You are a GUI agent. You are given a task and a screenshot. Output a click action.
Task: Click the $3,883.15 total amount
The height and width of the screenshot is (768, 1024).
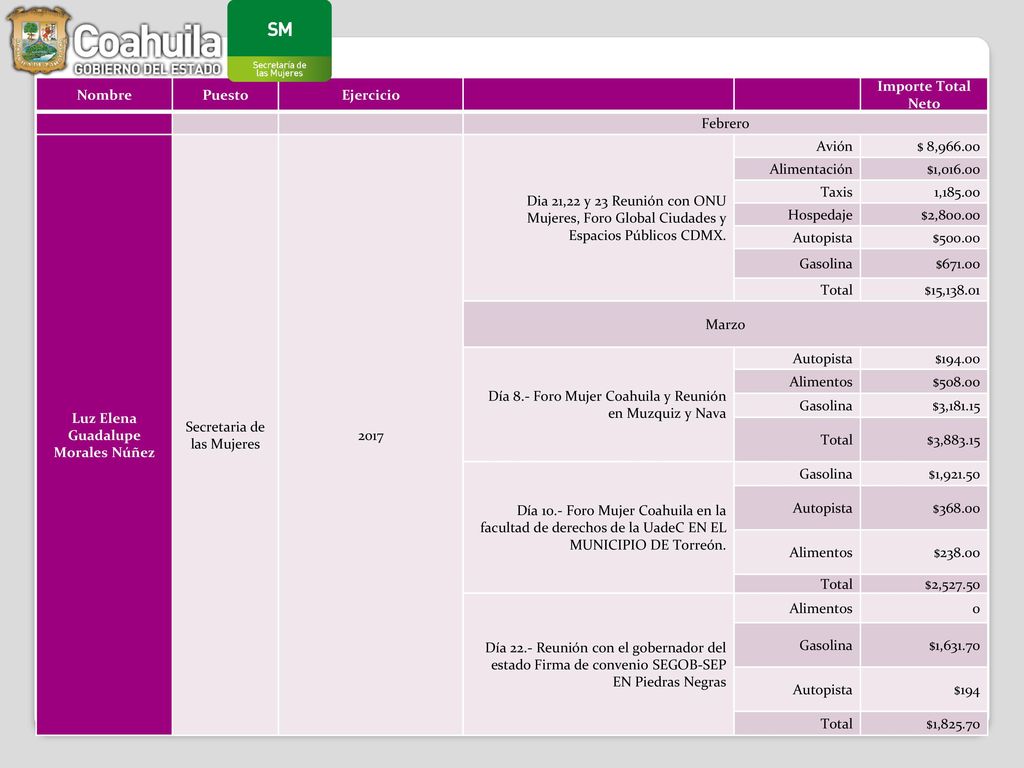(953, 440)
